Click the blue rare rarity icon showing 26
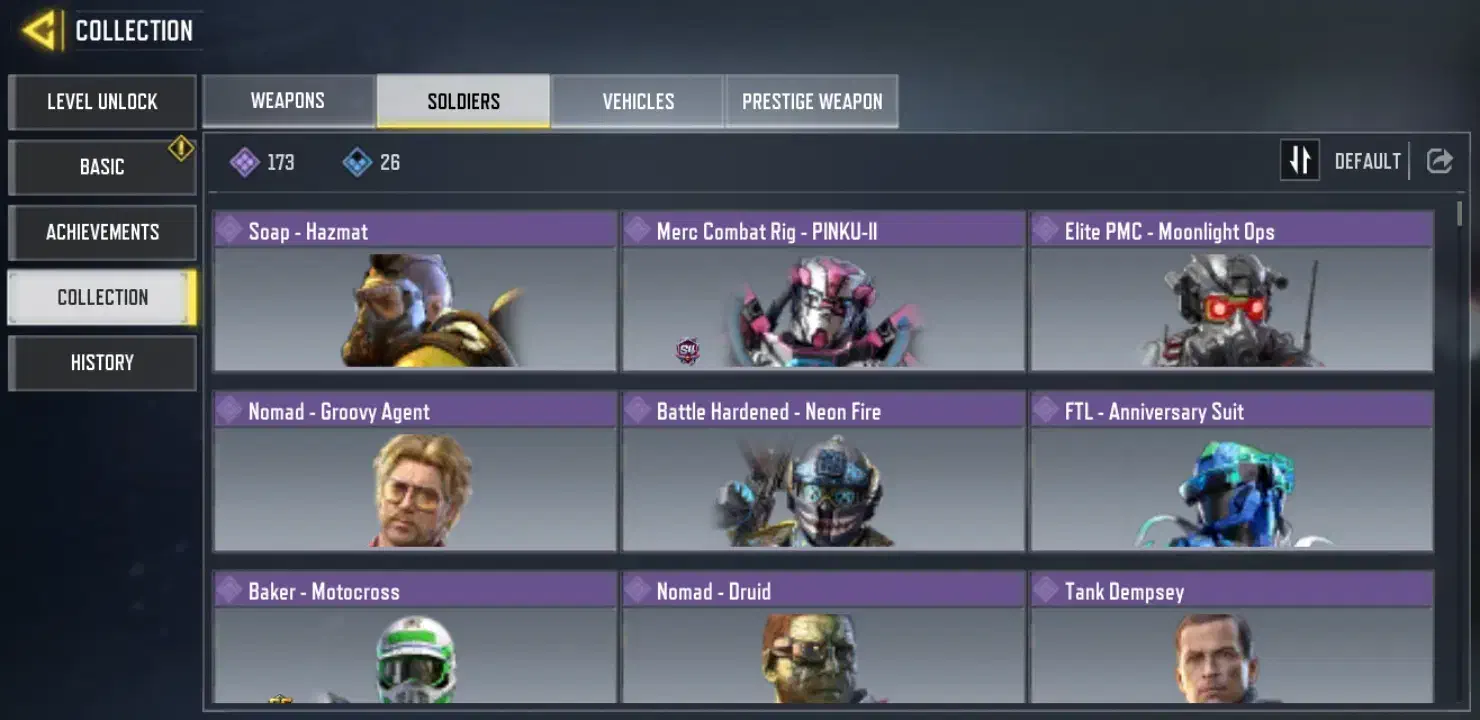Viewport: 1480px width, 720px height. click(357, 162)
